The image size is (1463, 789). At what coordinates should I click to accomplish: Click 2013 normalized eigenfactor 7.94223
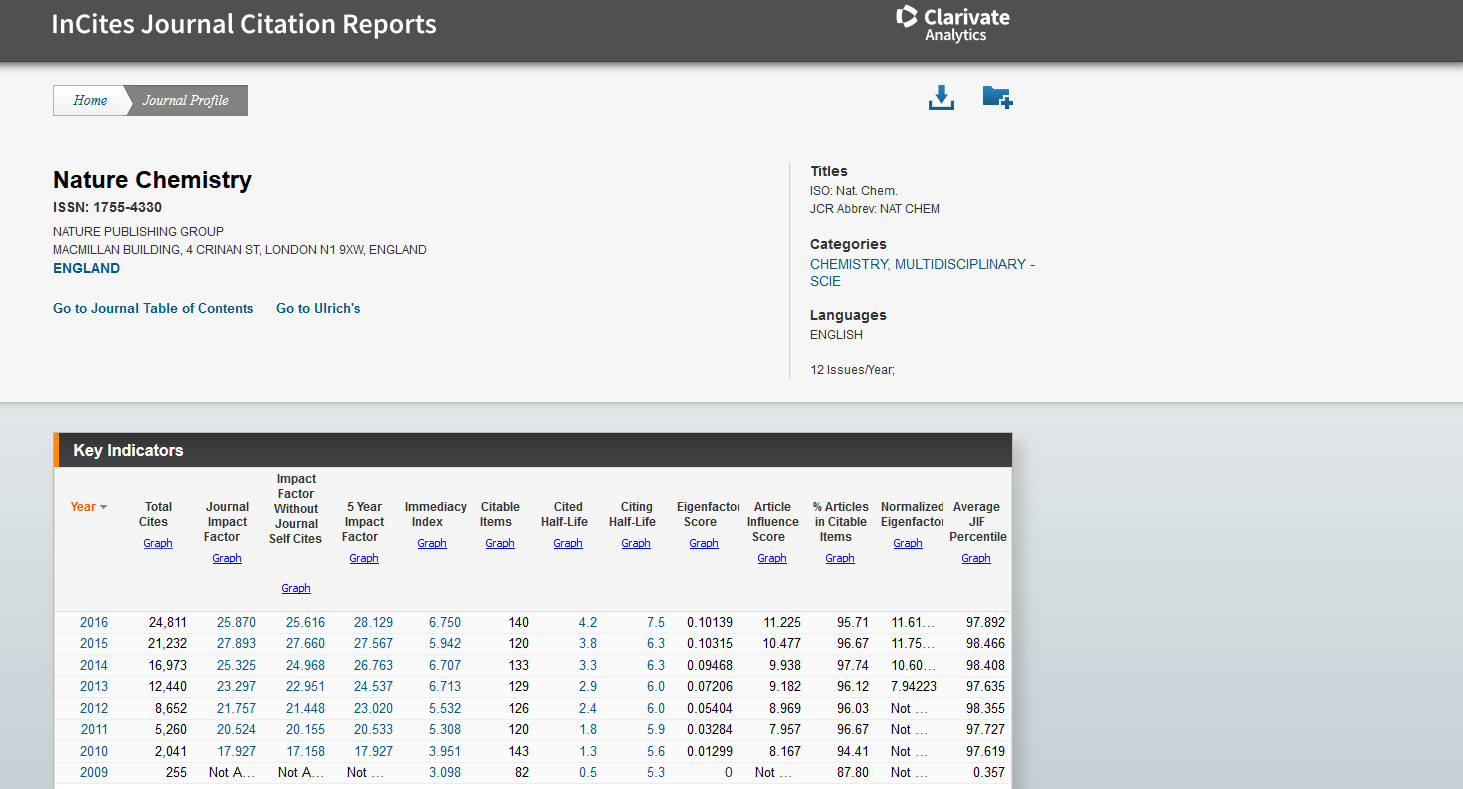pyautogui.click(x=914, y=686)
